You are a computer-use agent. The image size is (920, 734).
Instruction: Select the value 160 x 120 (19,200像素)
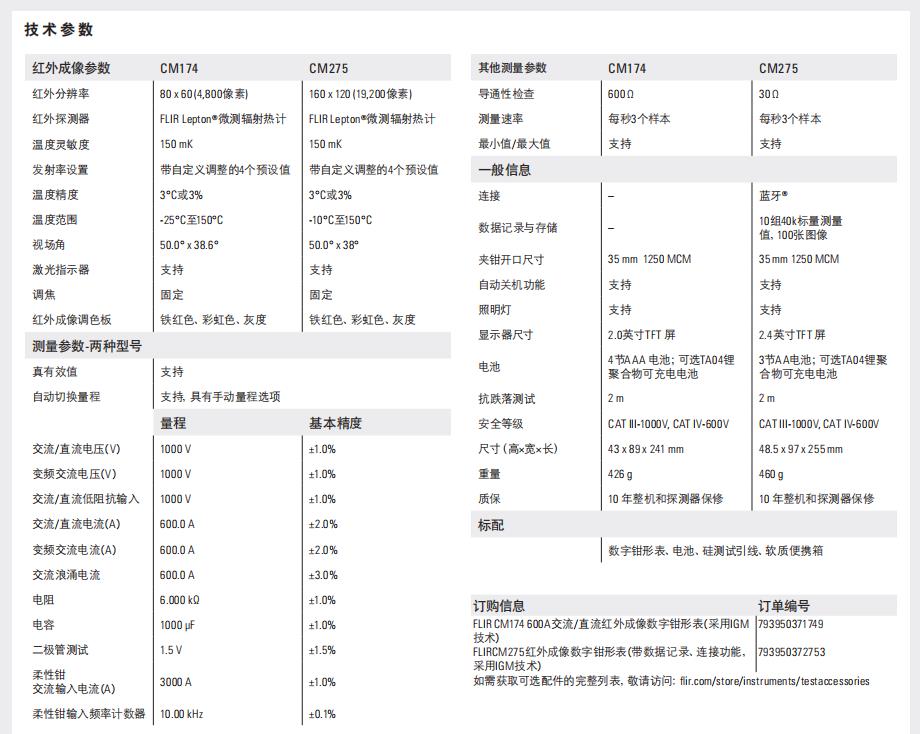tap(360, 94)
